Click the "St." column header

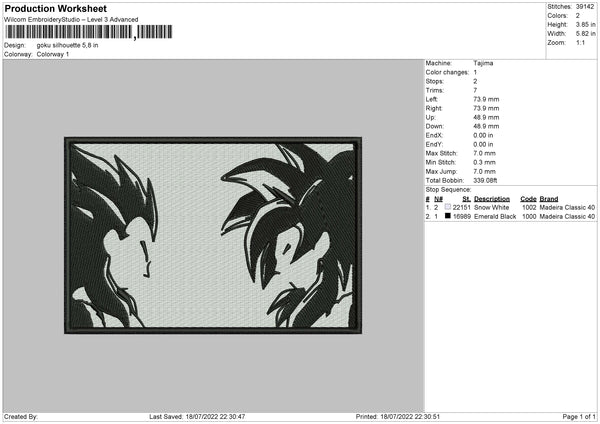466,199
